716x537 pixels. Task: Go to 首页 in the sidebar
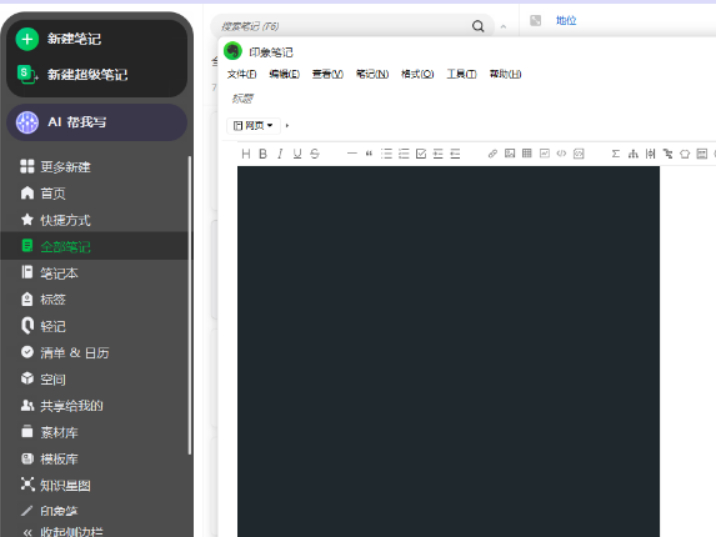[x=43, y=193]
